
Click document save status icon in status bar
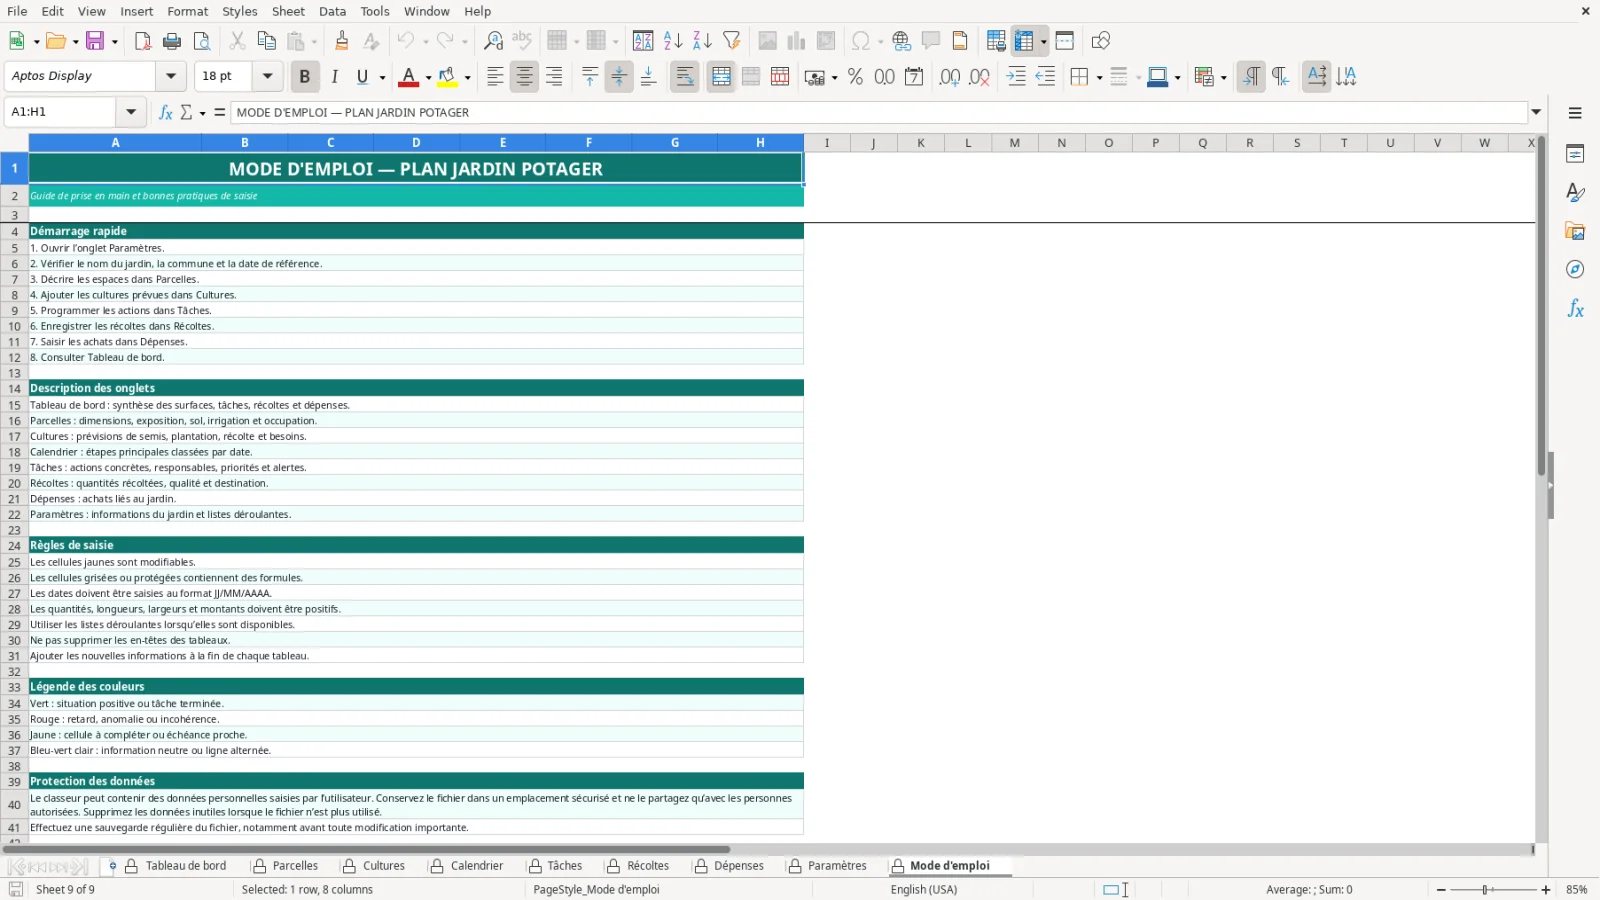point(16,889)
